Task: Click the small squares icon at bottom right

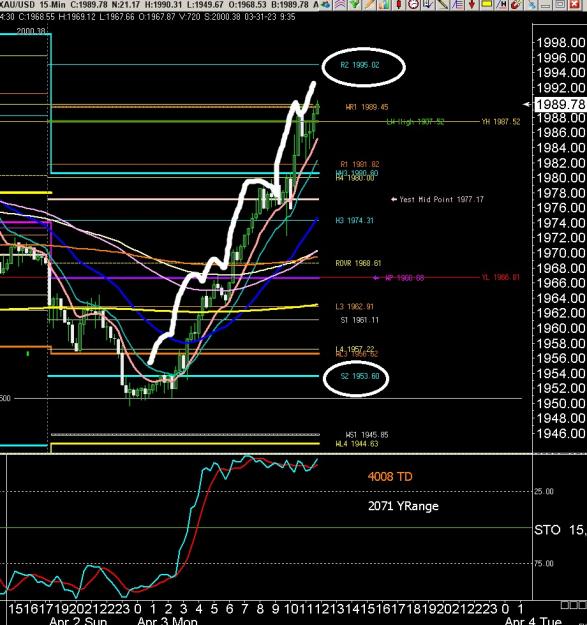Action: coord(573,605)
